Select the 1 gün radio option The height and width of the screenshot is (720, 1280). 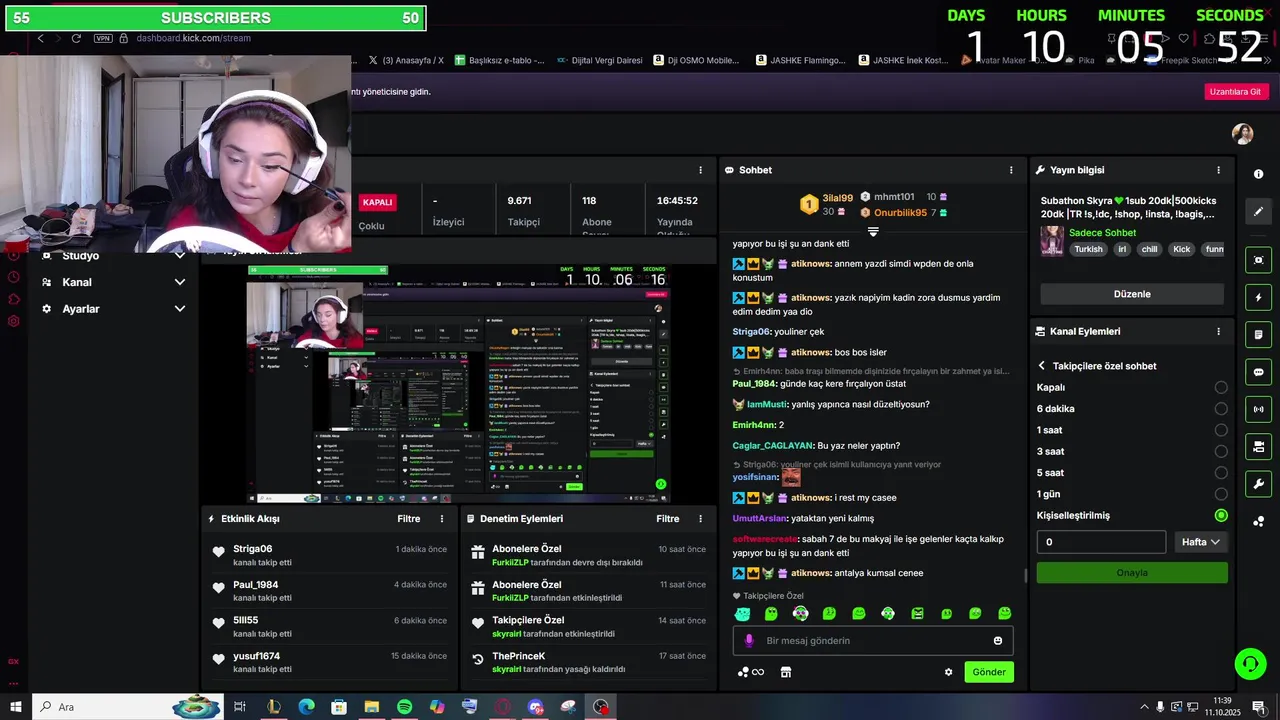click(x=1220, y=494)
